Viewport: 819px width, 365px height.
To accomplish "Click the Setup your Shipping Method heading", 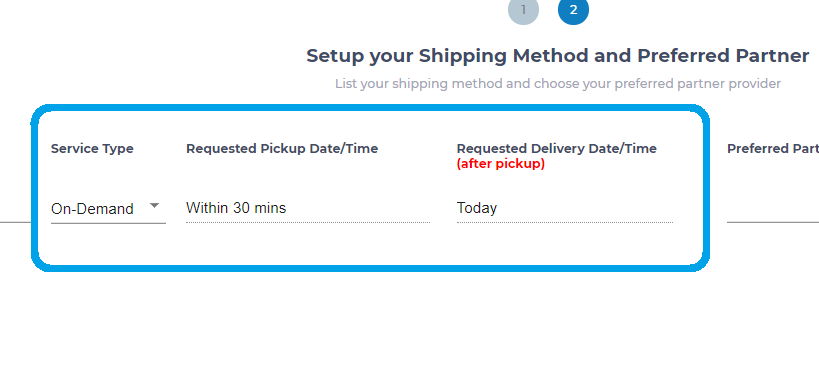I will [558, 55].
